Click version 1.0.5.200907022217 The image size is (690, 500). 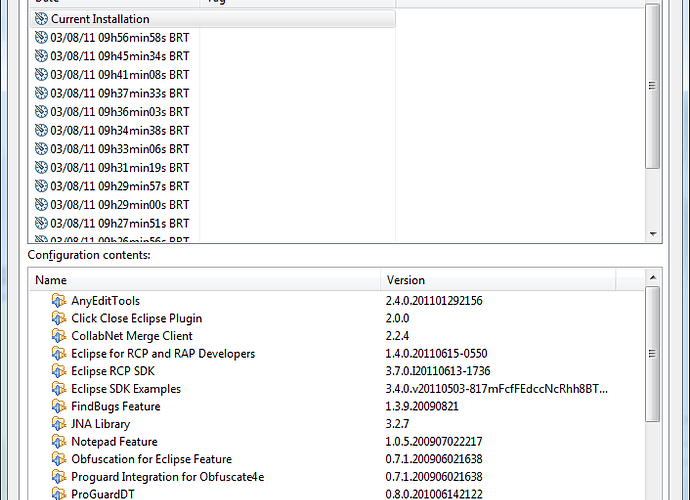click(434, 441)
